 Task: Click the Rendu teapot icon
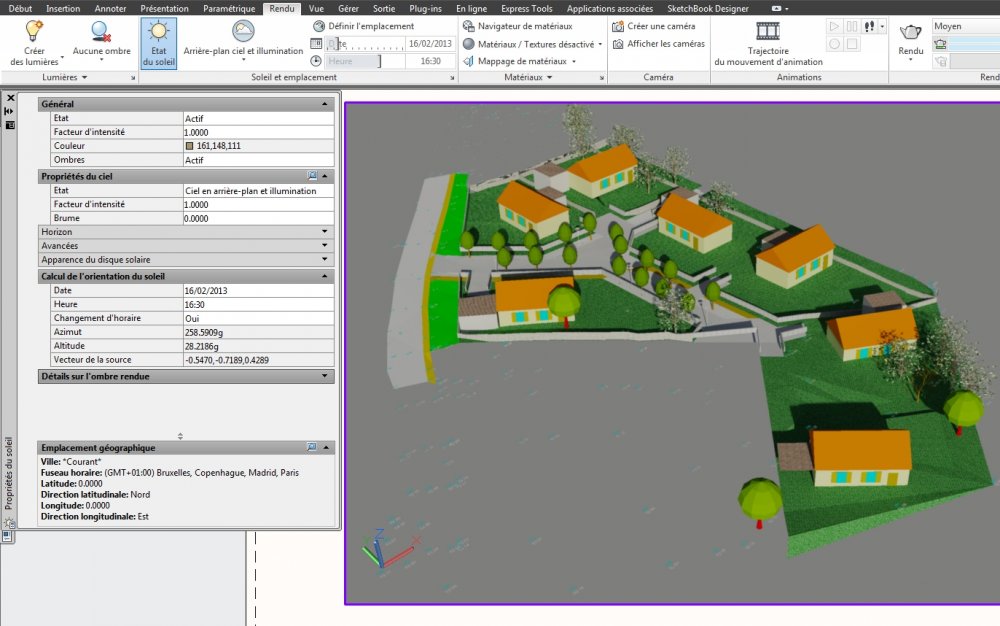click(910, 31)
